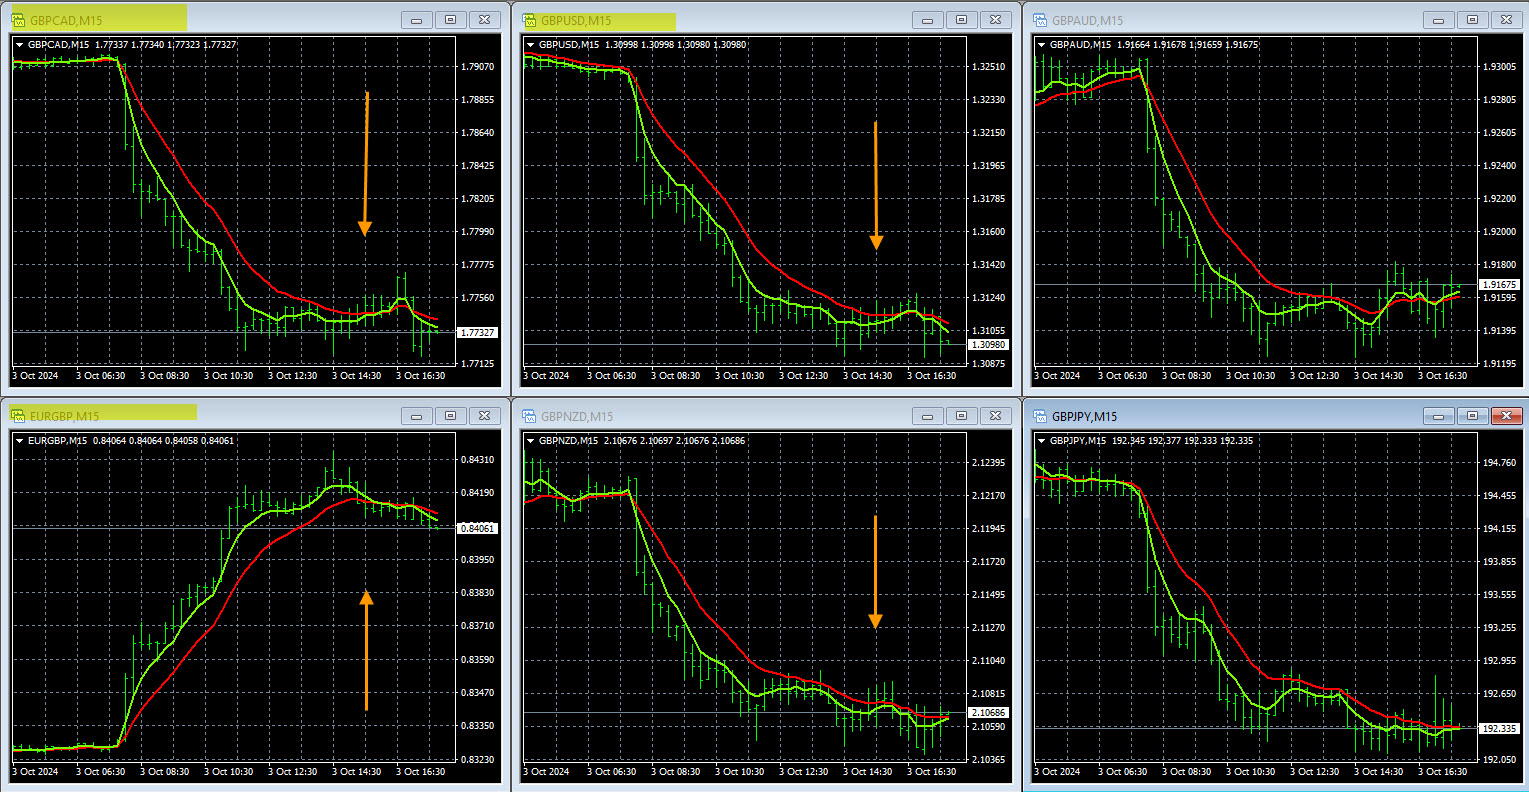Minimize the GBPAUD chart window
Viewport: 1529px width, 792px height.
(x=1439, y=20)
